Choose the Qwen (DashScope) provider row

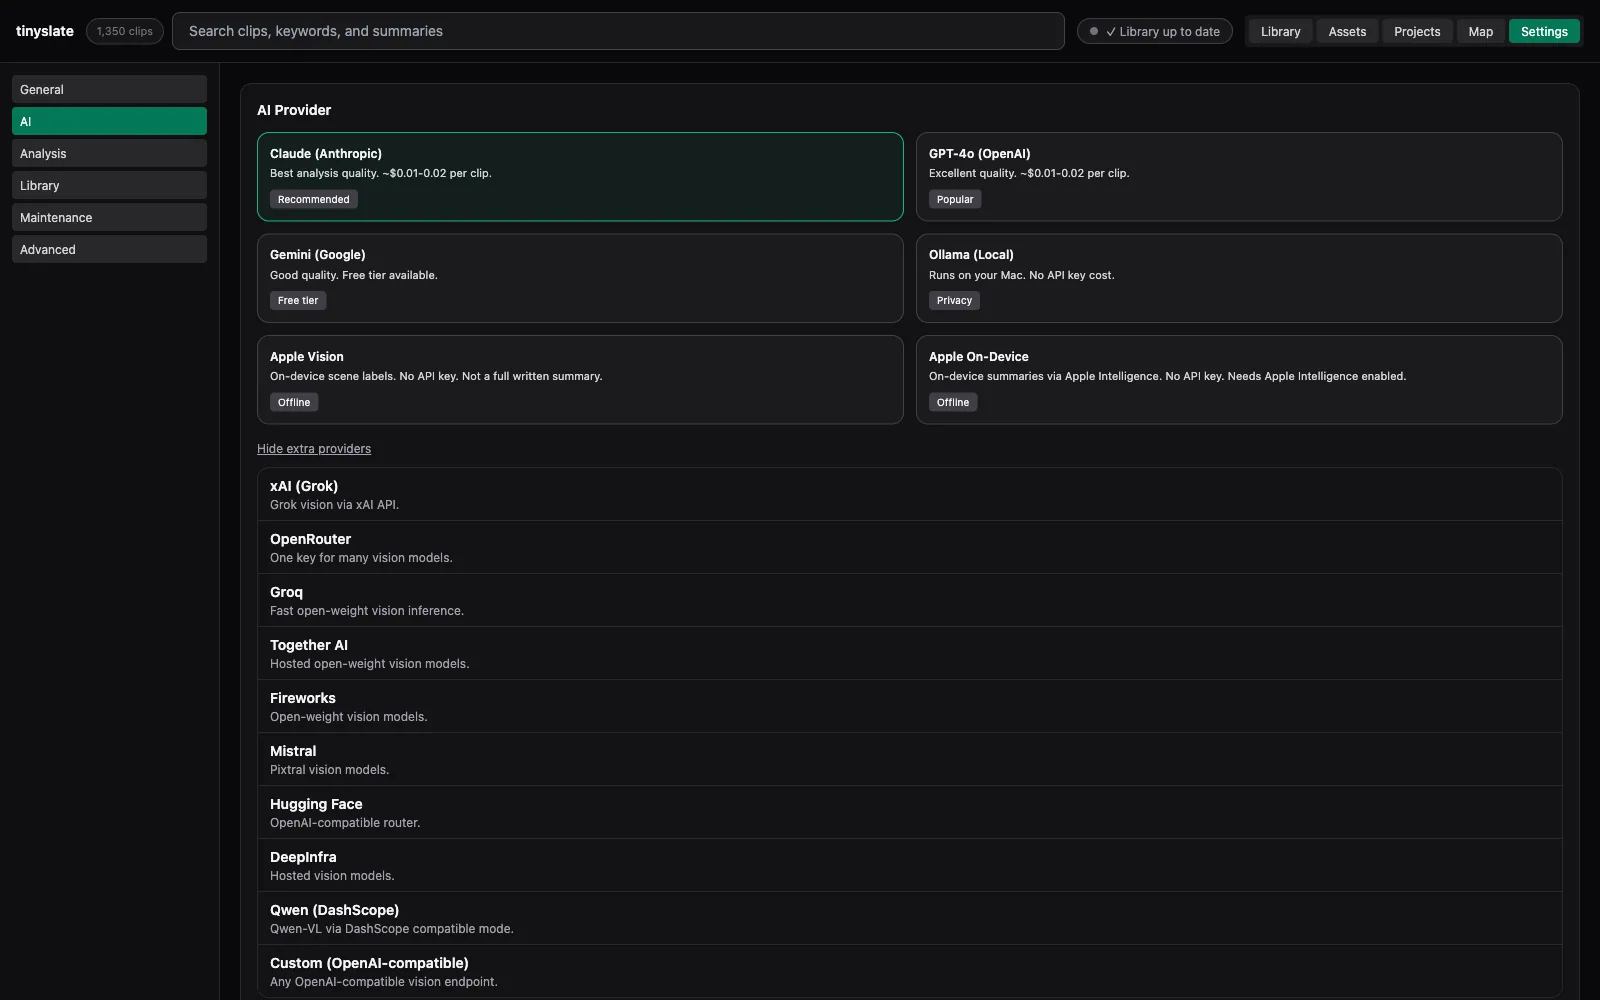pos(910,918)
